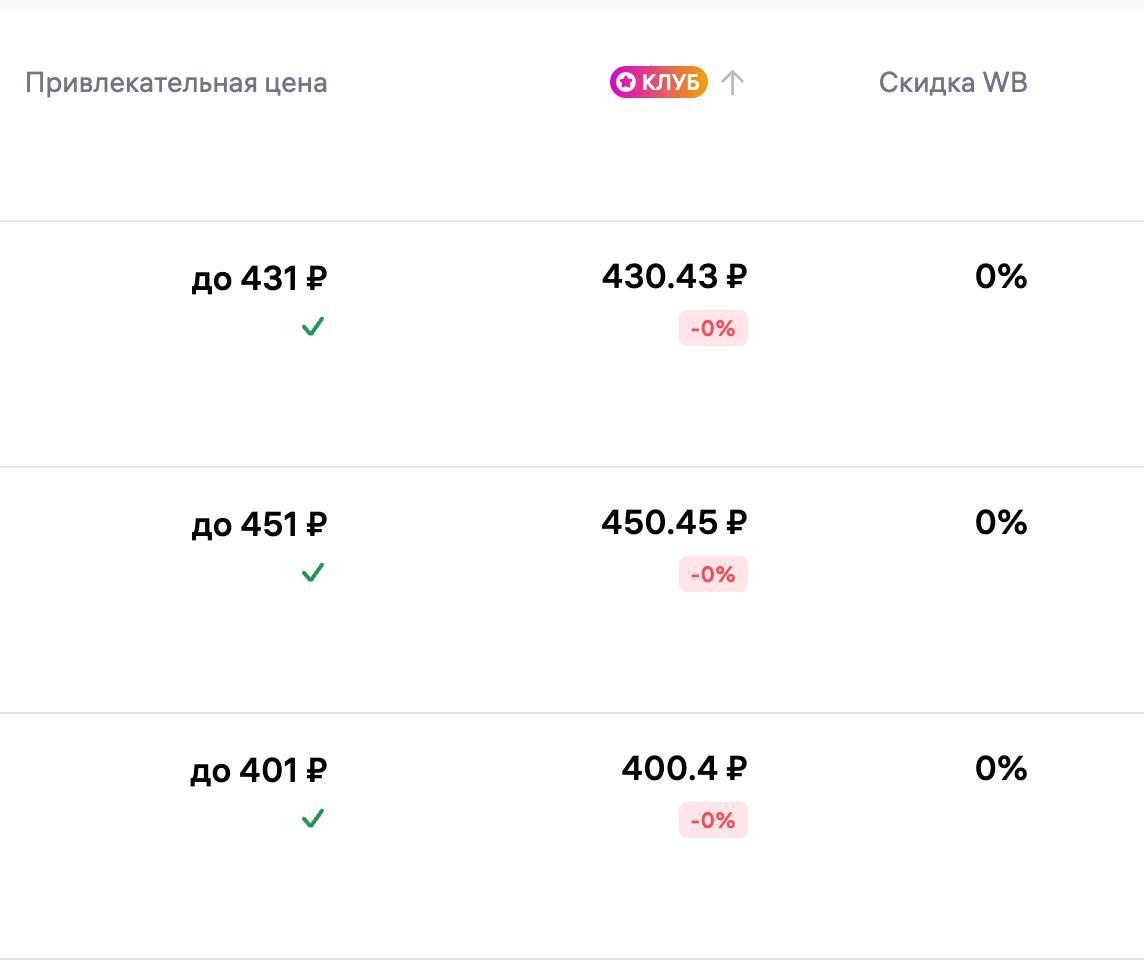Image resolution: width=1144 pixels, height=976 pixels.
Task: Click the -0% badge under 450.45 ₽
Action: point(713,574)
